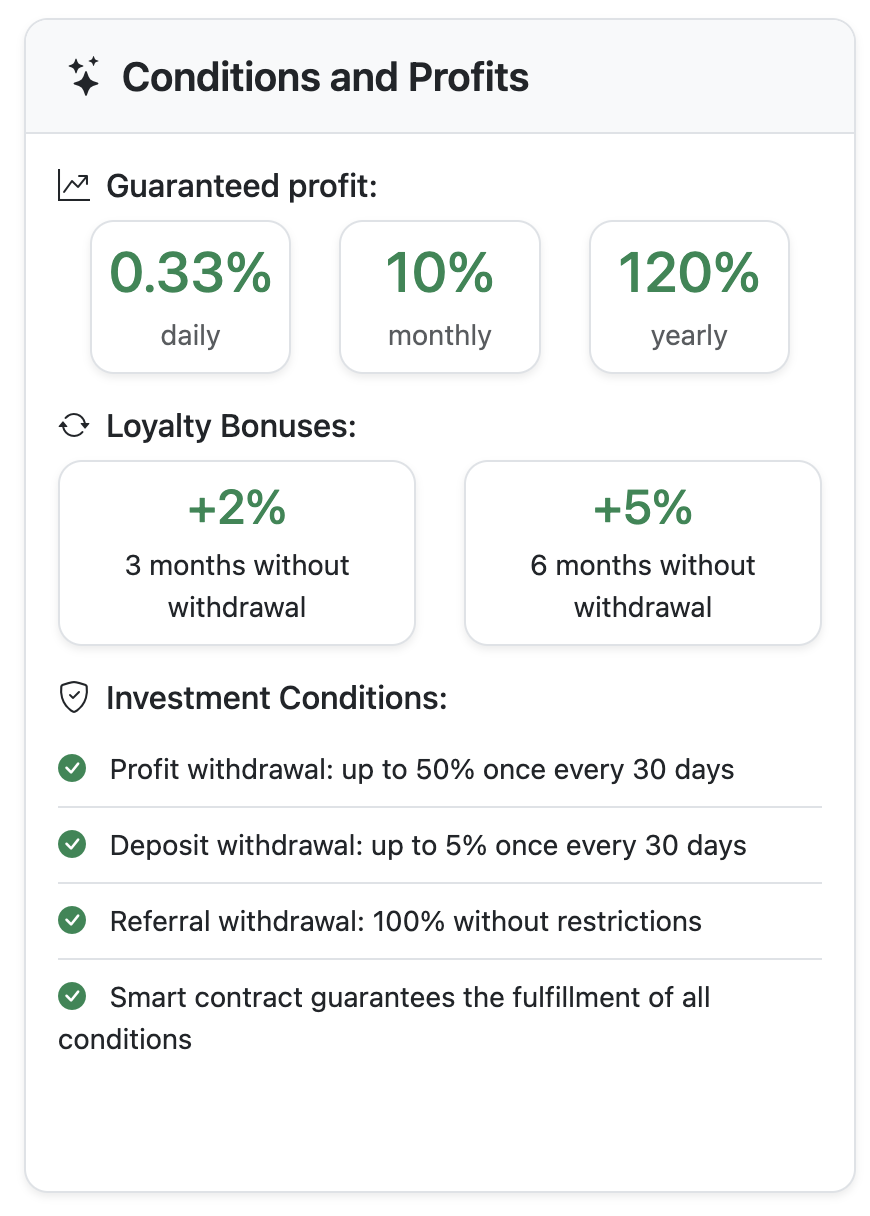Select the 10% monthly profit card

click(x=440, y=297)
